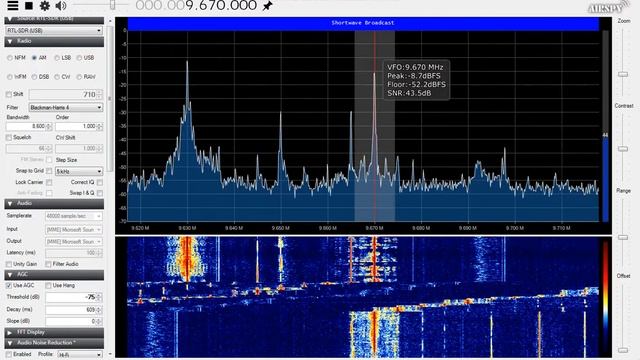
Task: Toggle Filter Audio checkbox
Action: pyautogui.click(x=49, y=264)
